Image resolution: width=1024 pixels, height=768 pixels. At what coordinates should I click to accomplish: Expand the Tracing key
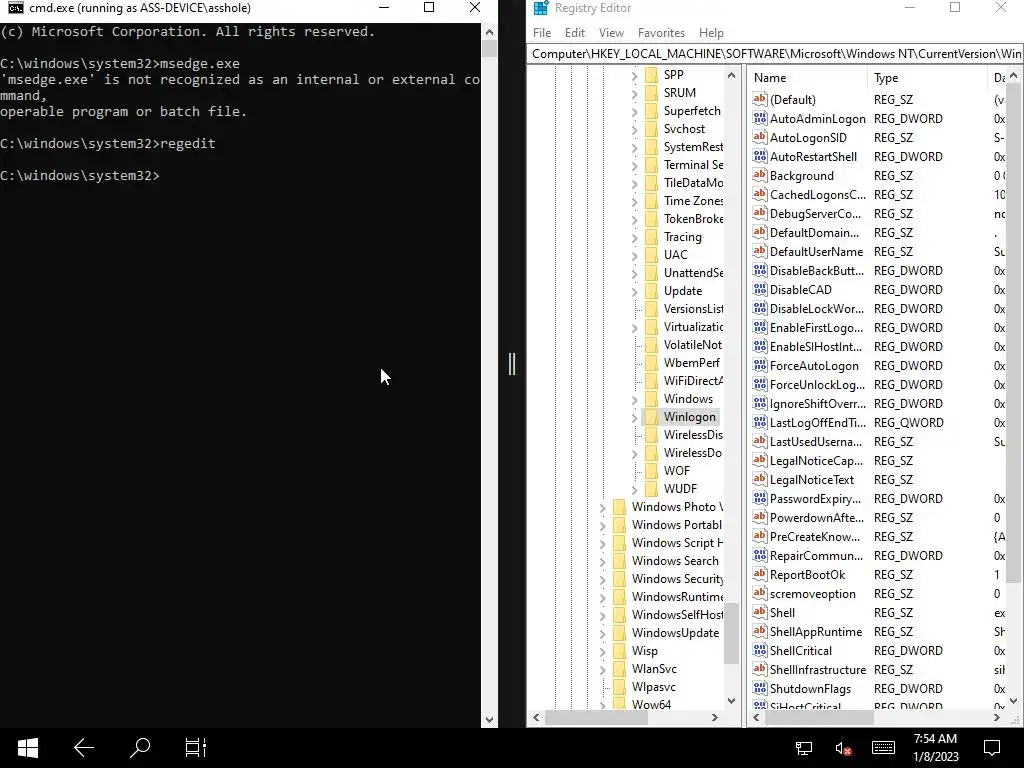(634, 237)
